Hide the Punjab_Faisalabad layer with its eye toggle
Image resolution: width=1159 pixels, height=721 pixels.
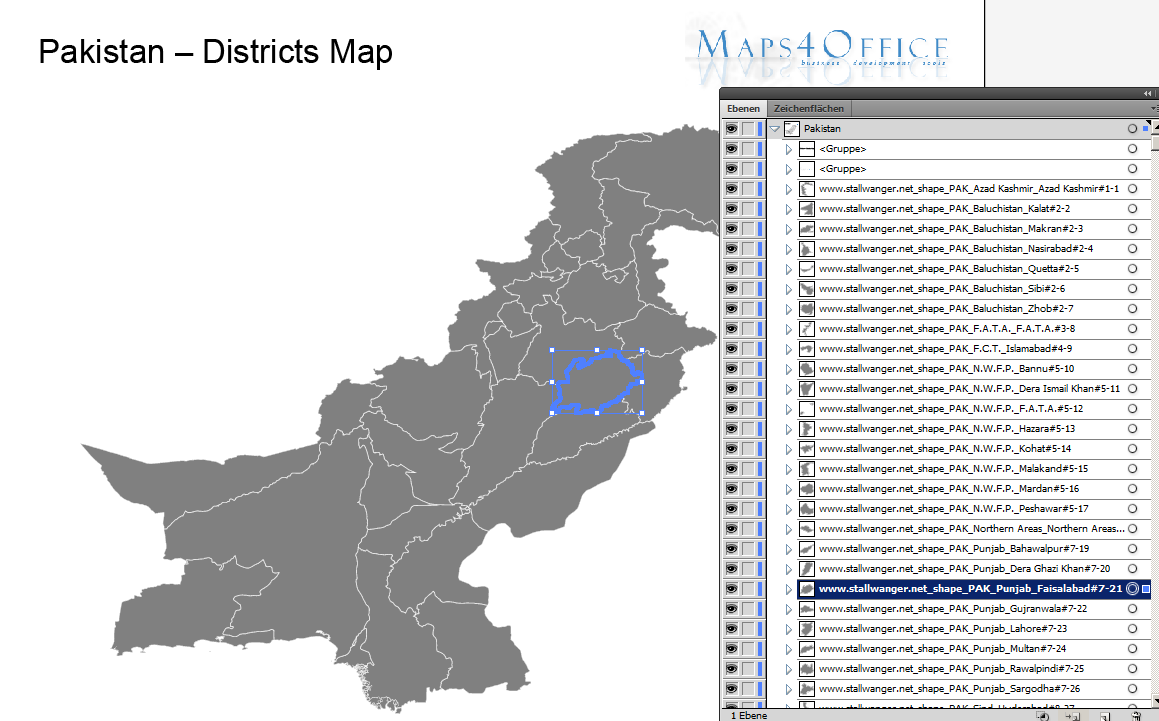click(x=731, y=589)
